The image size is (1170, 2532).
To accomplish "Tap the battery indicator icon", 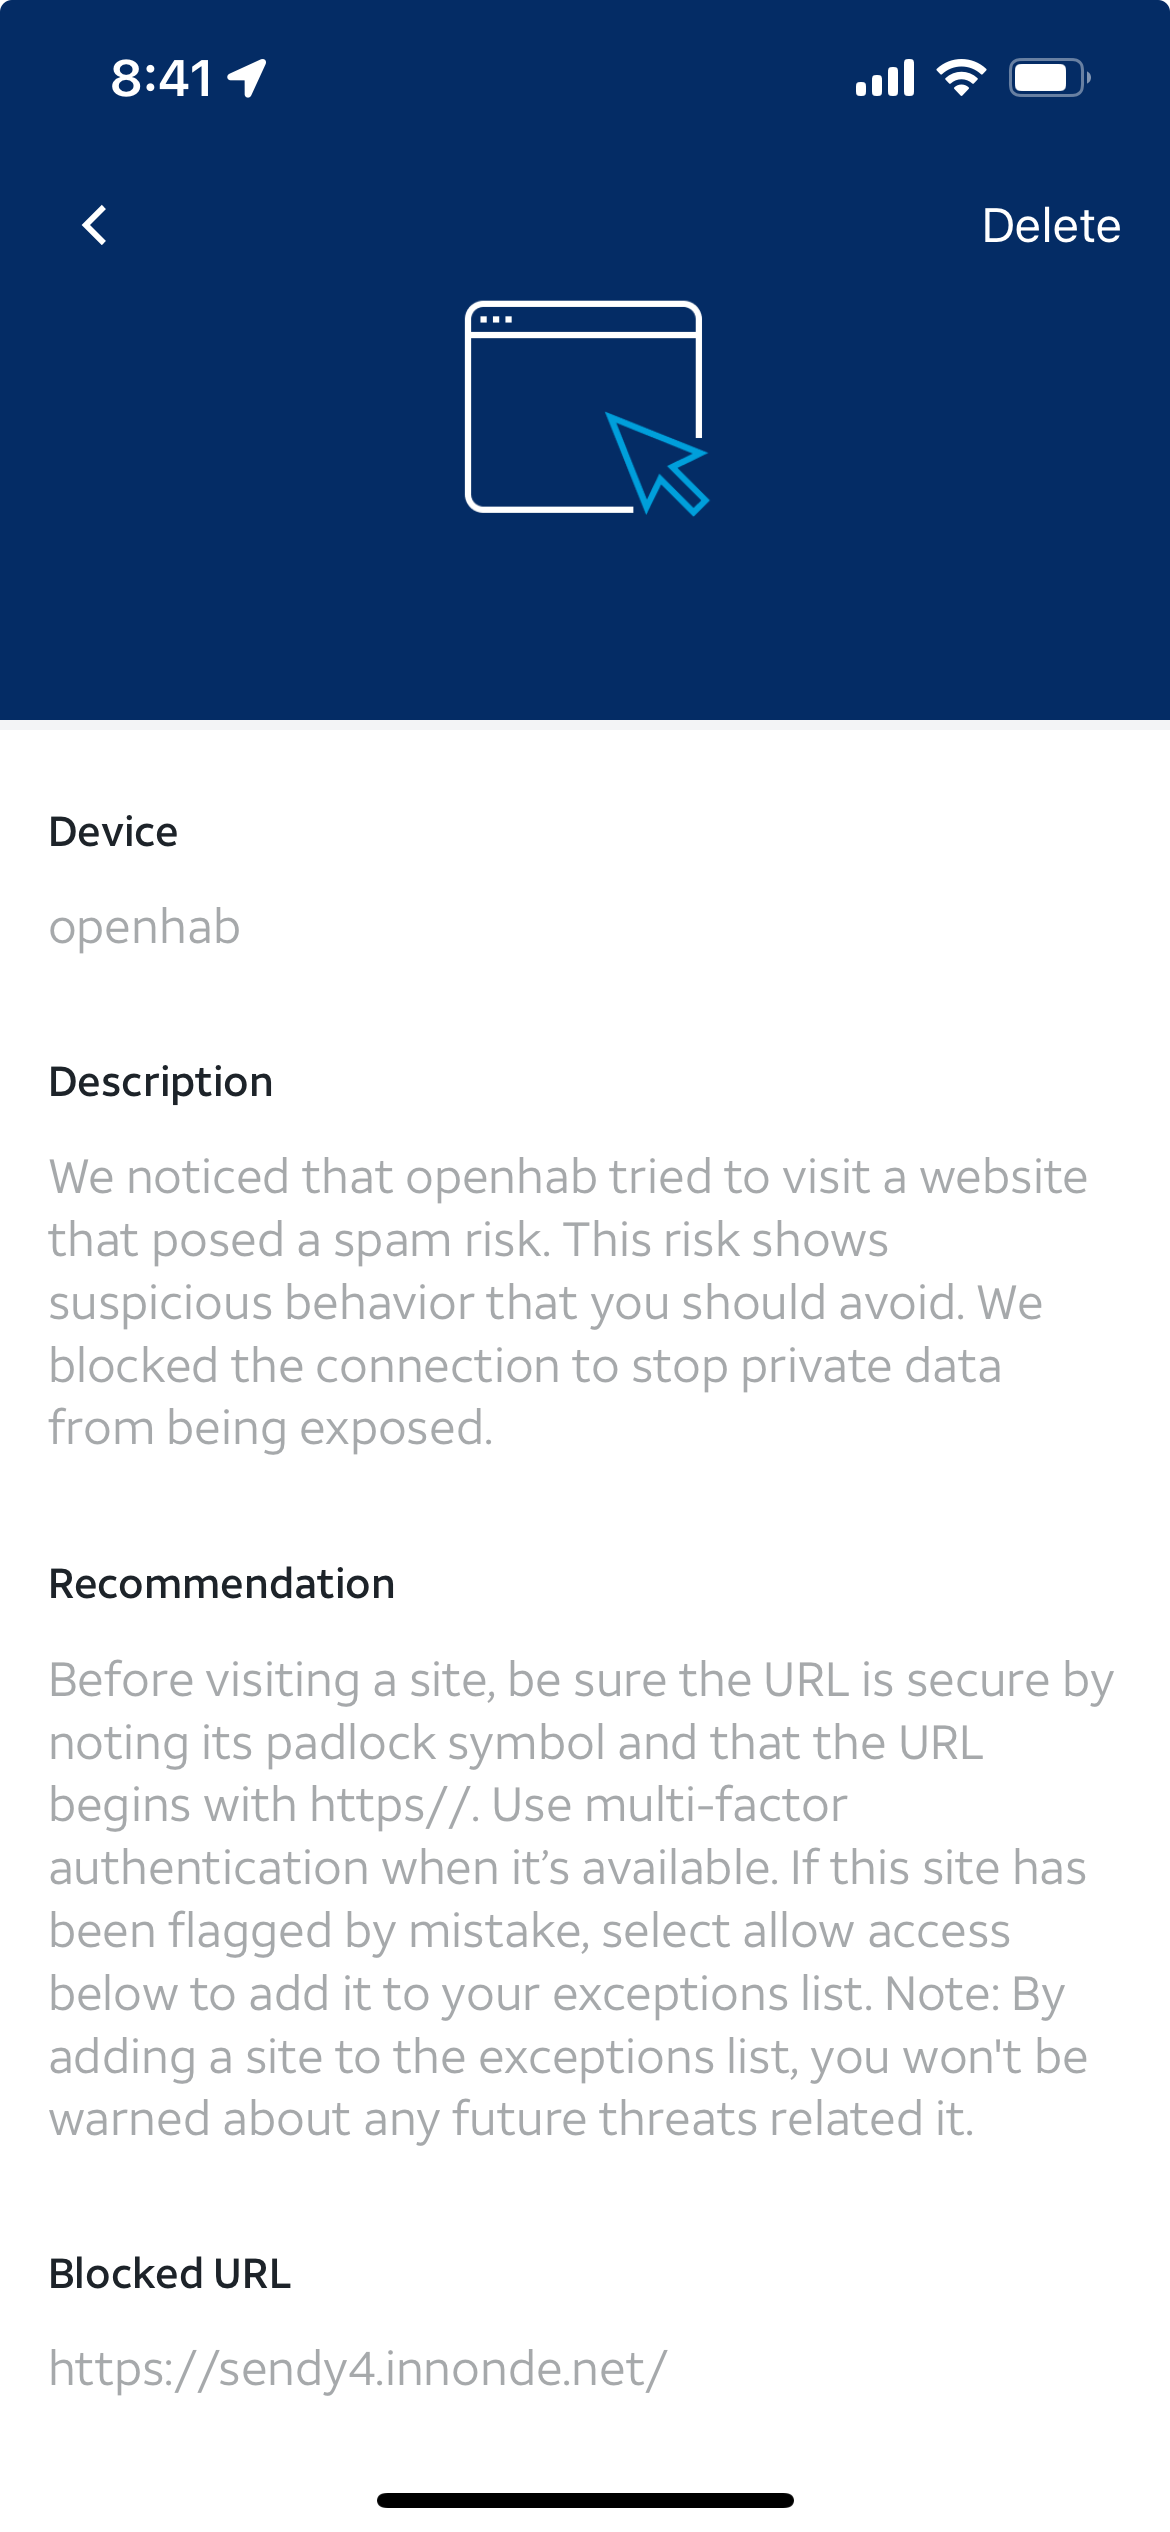I will tap(1049, 77).
